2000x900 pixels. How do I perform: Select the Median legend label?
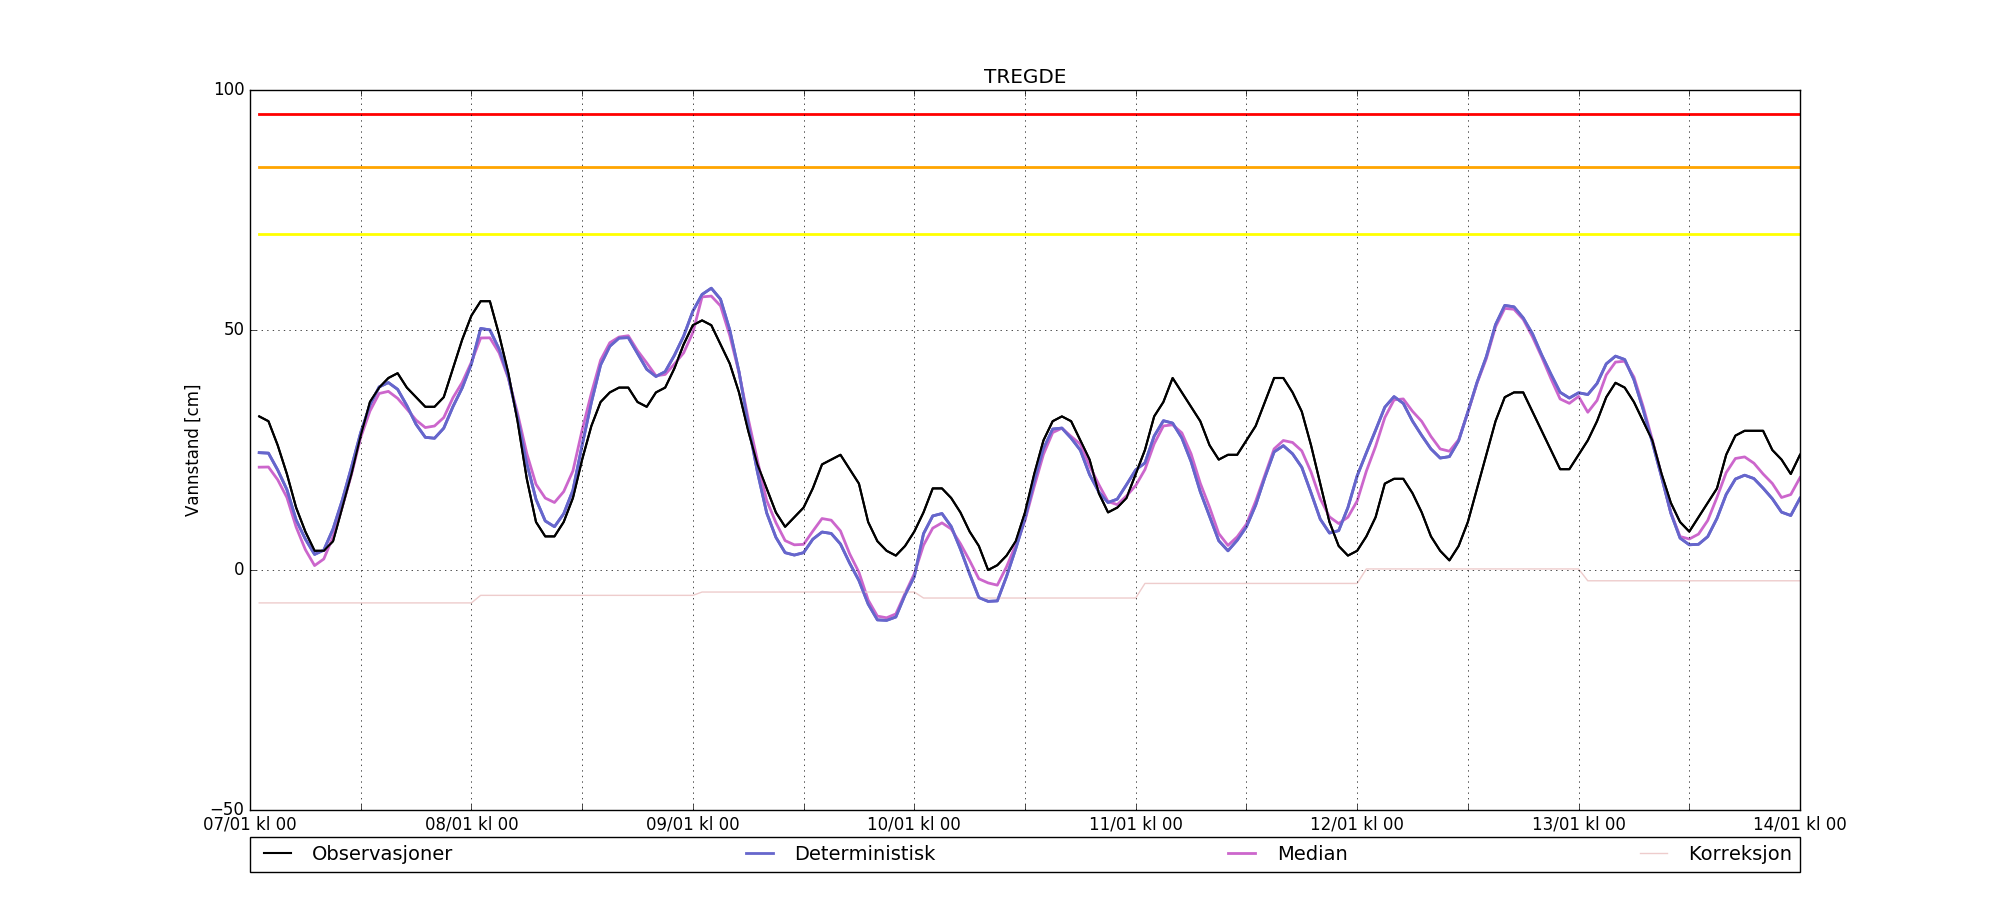pos(1312,854)
